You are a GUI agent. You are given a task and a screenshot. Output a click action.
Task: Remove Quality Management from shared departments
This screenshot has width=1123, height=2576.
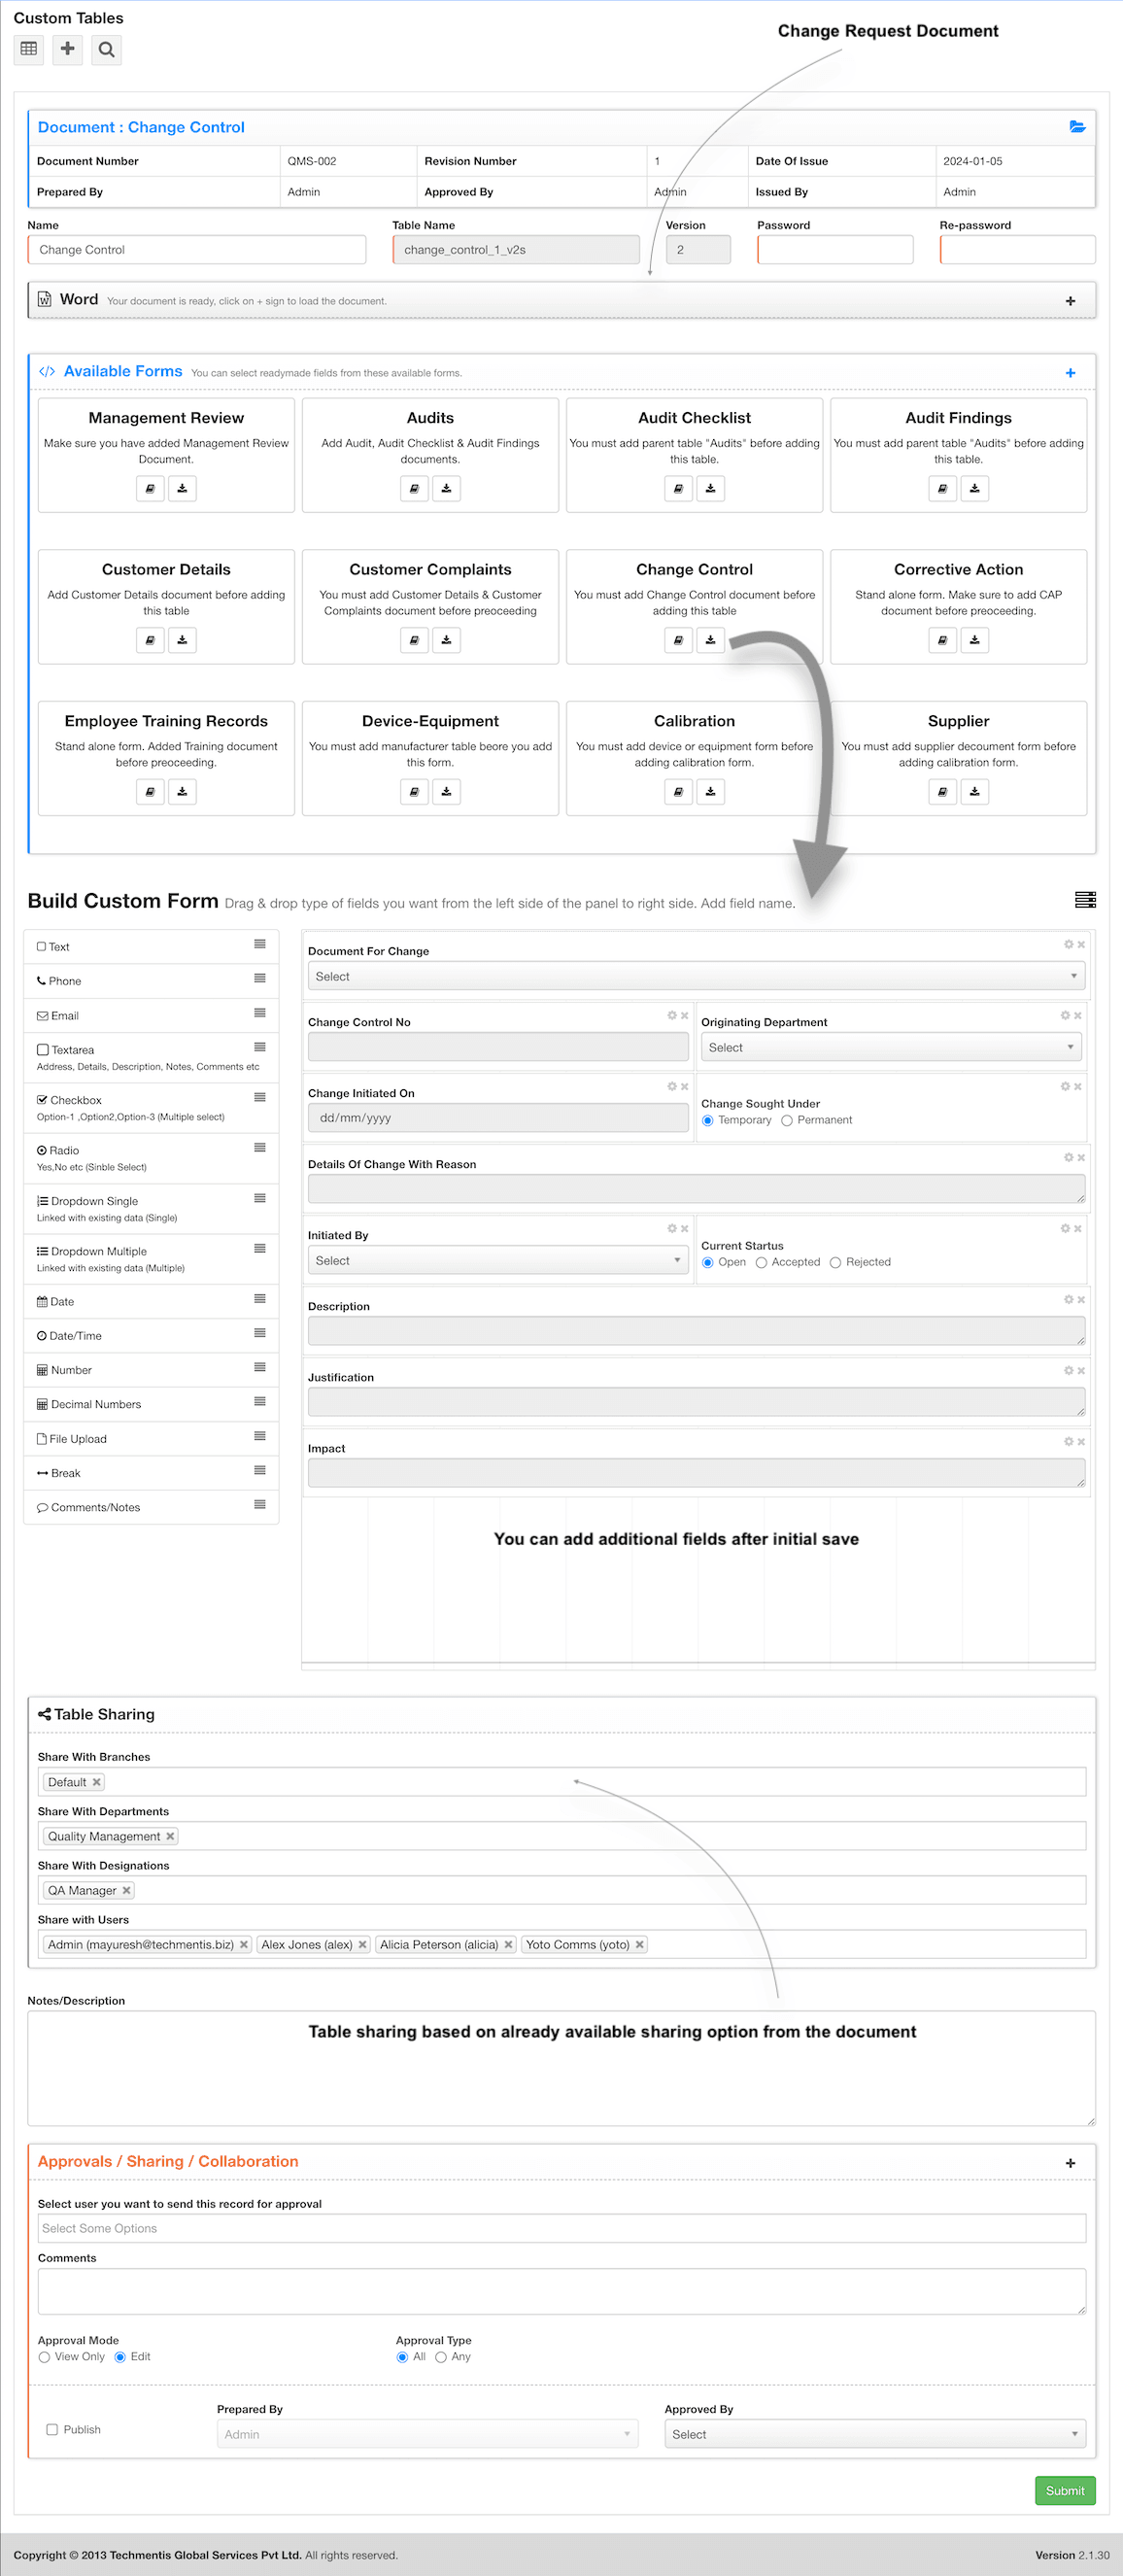pyautogui.click(x=170, y=1836)
